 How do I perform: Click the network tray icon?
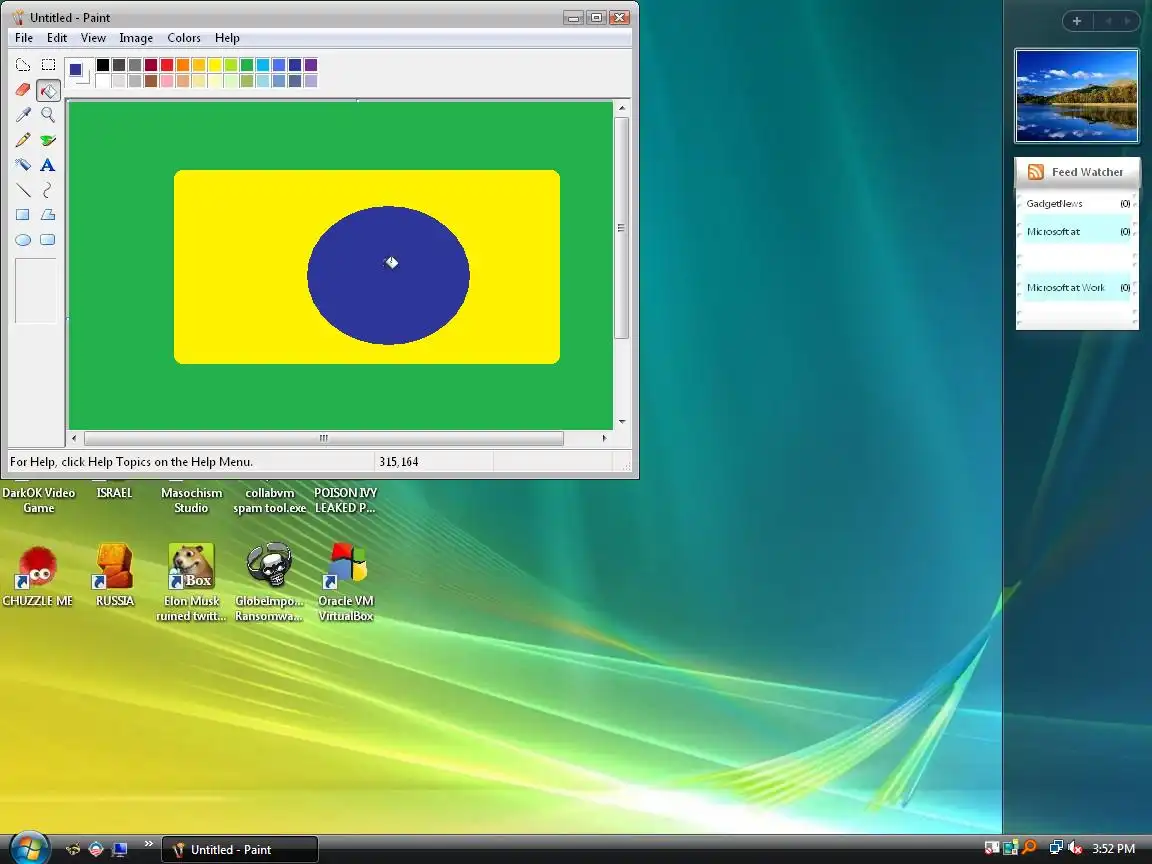1056,848
